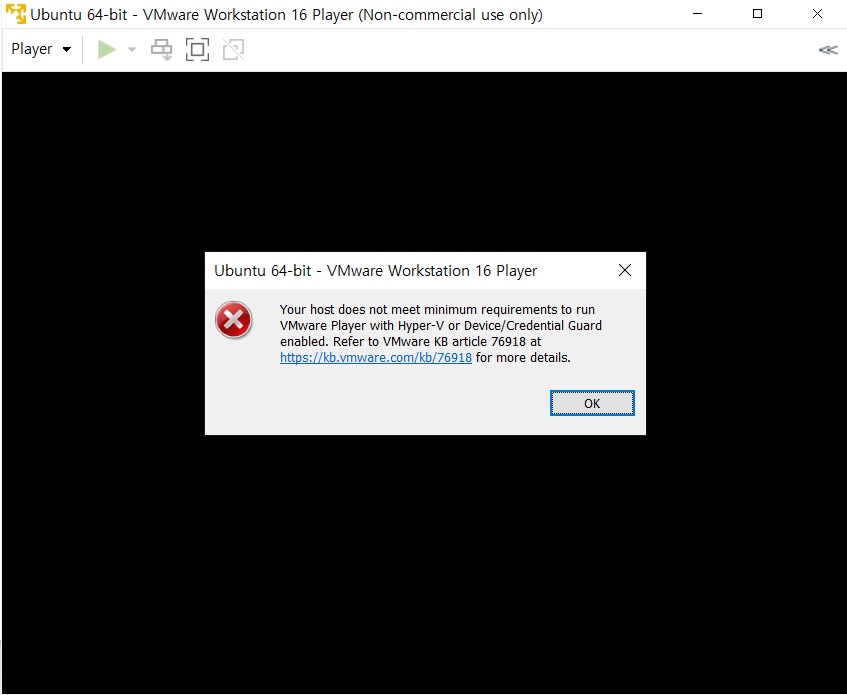The width and height of the screenshot is (847, 695).
Task: Maximize the VMware Player window
Action: 757,14
